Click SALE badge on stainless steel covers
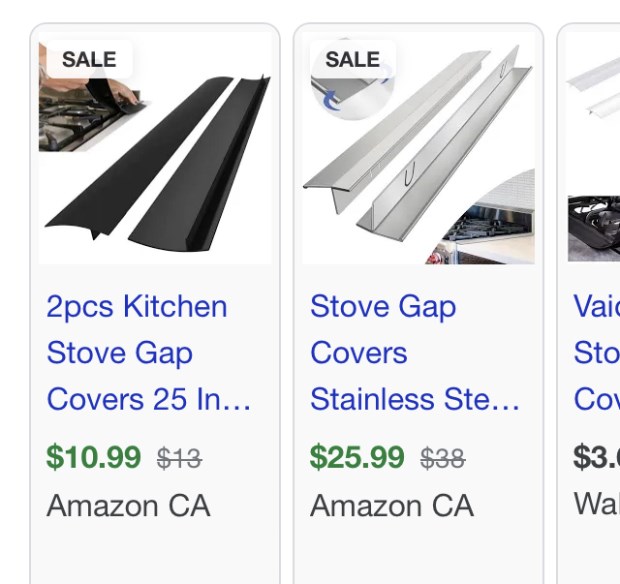Screen dimensions: 620x584 353,59
